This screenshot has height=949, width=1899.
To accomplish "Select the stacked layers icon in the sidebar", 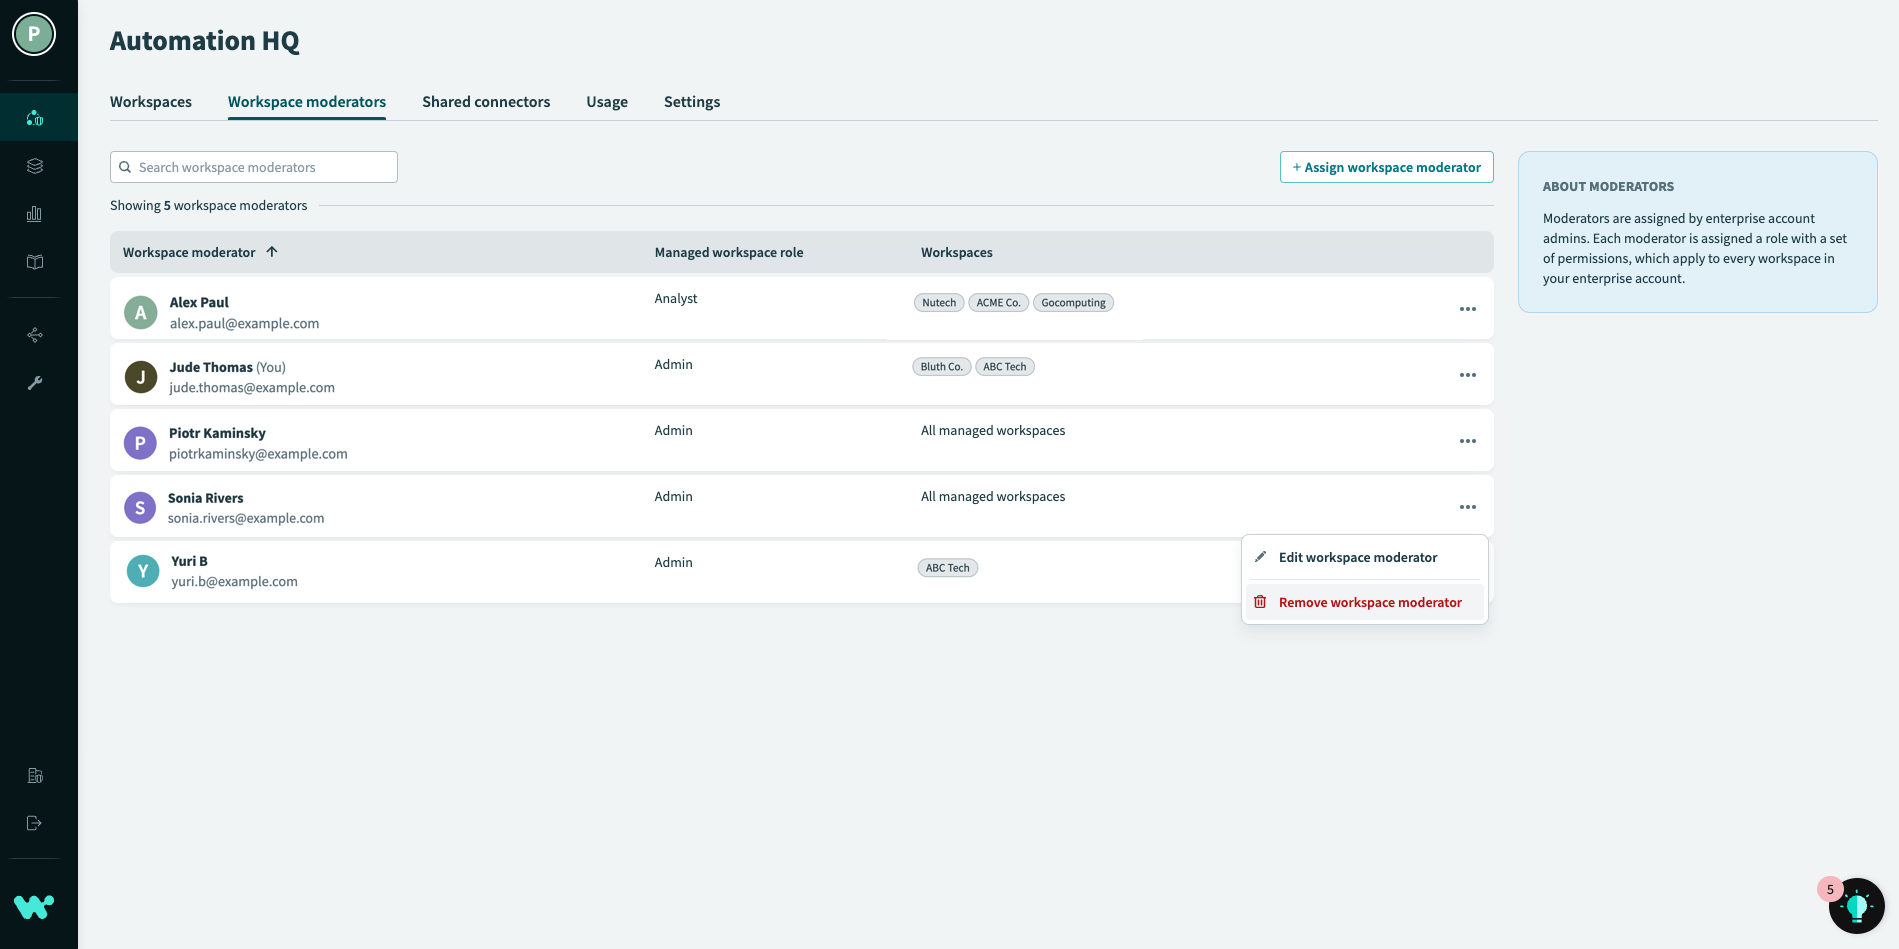I will pos(35,165).
